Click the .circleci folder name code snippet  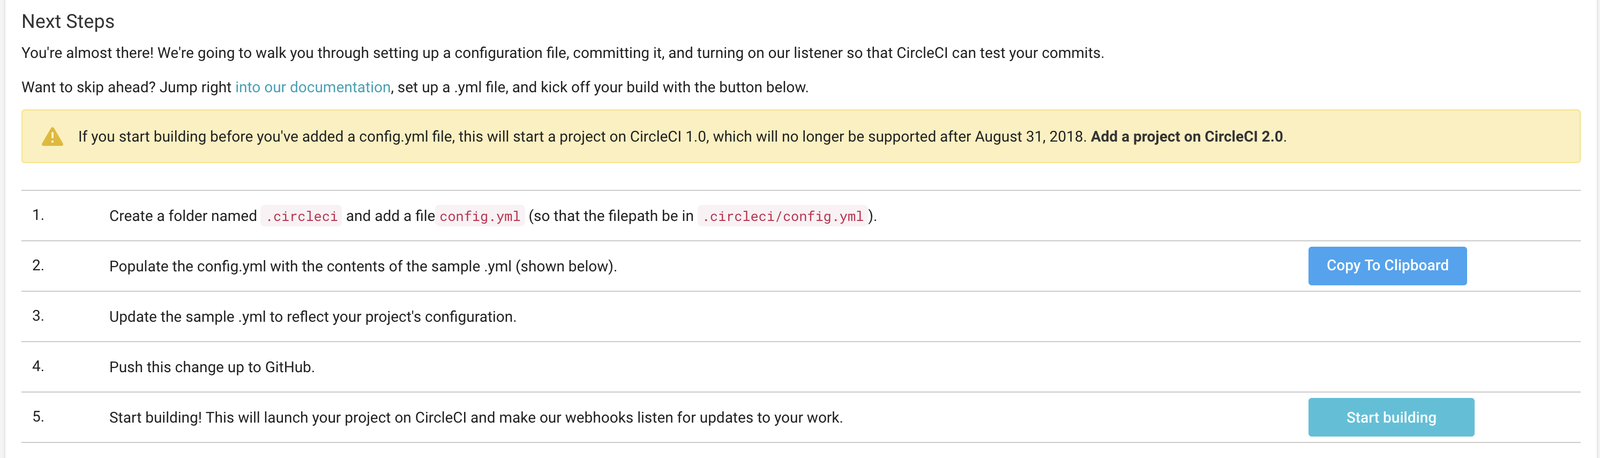coord(301,216)
